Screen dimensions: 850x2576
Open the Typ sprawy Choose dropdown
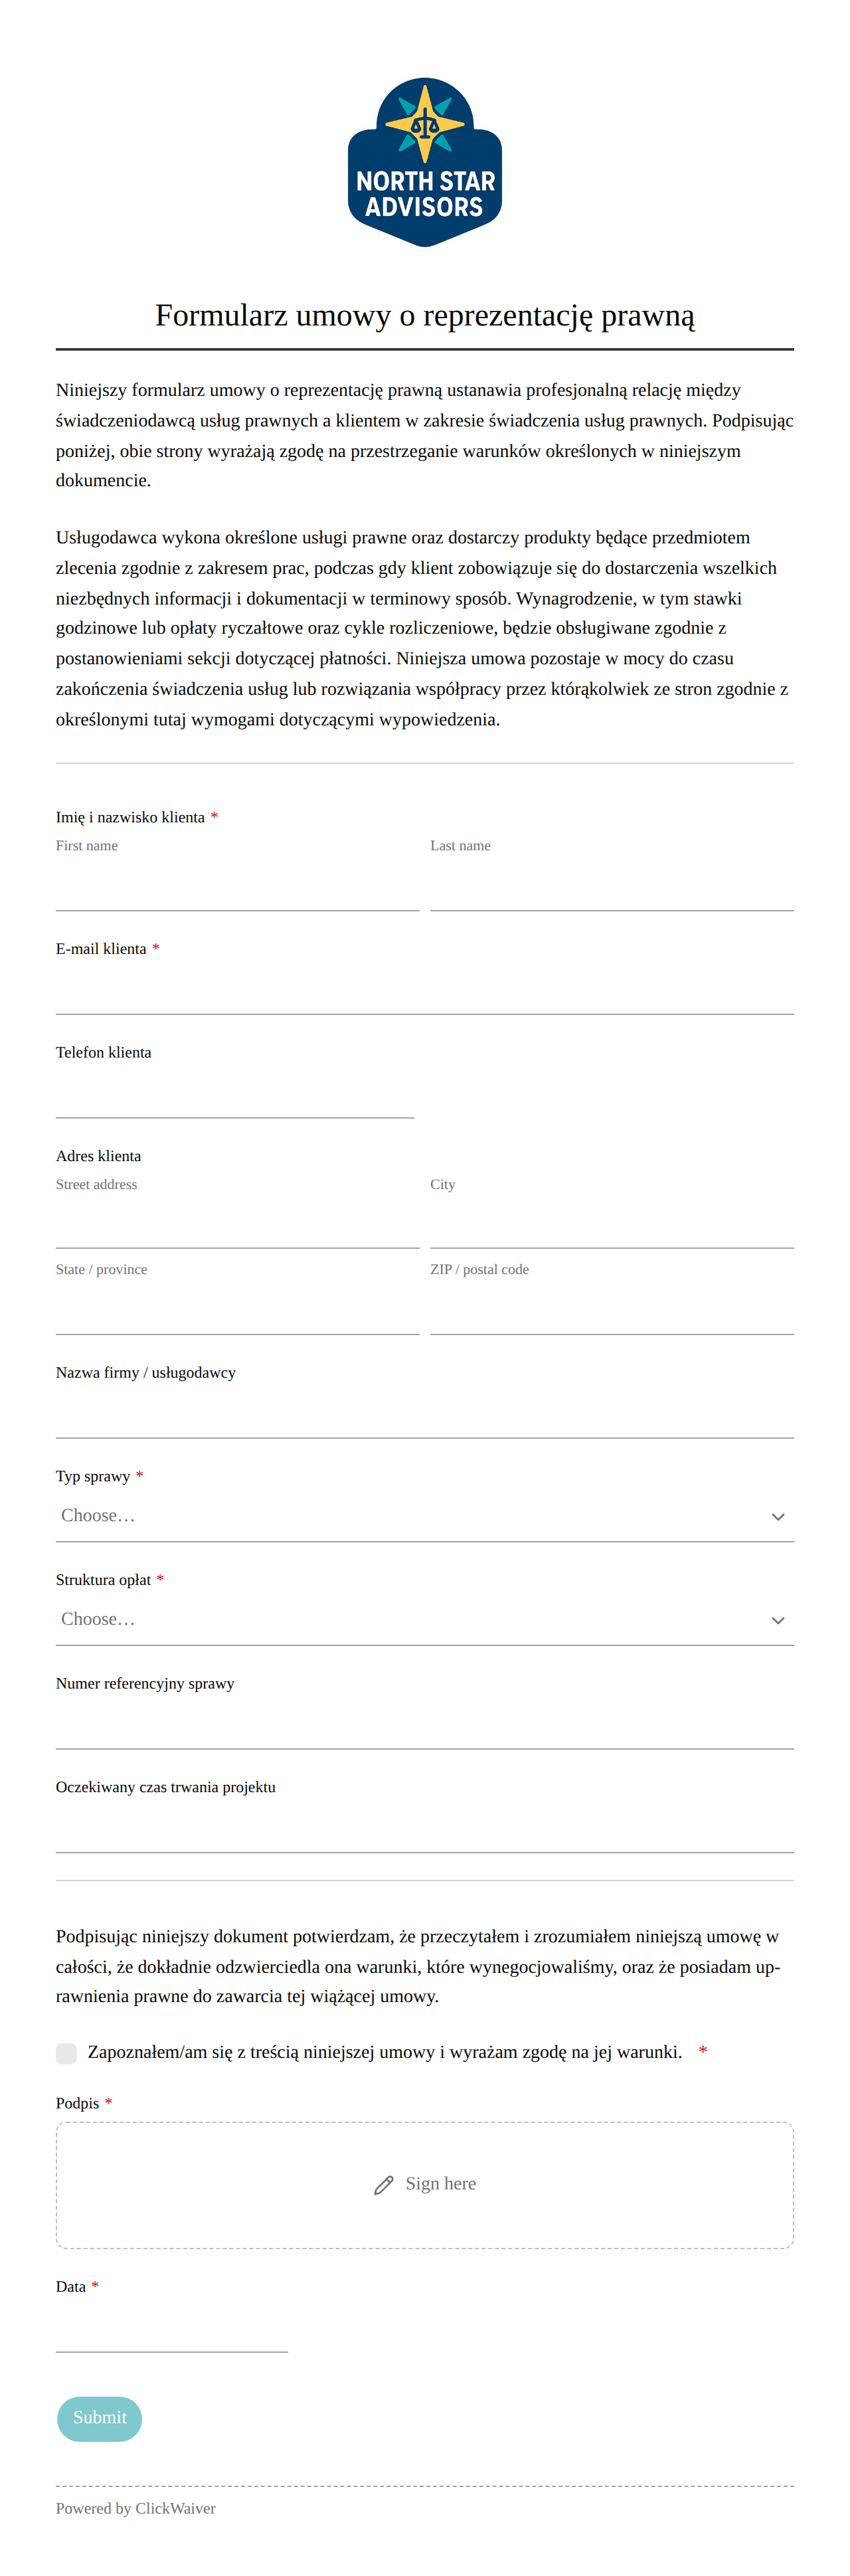point(425,1516)
